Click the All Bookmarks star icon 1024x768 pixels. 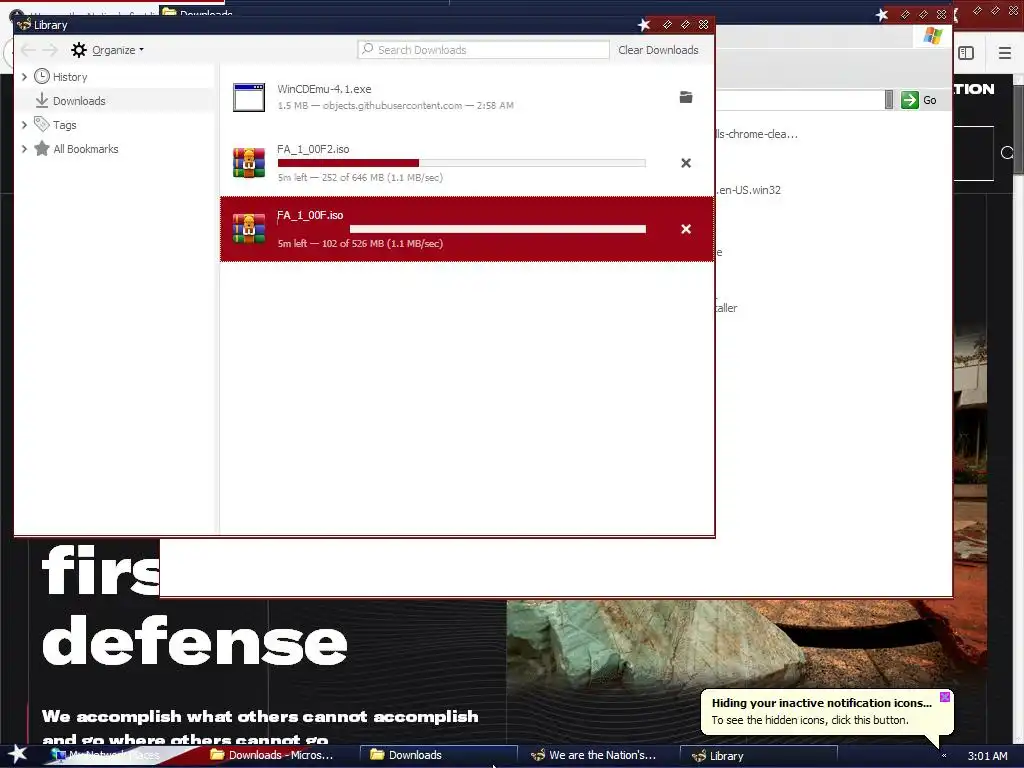click(x=41, y=148)
